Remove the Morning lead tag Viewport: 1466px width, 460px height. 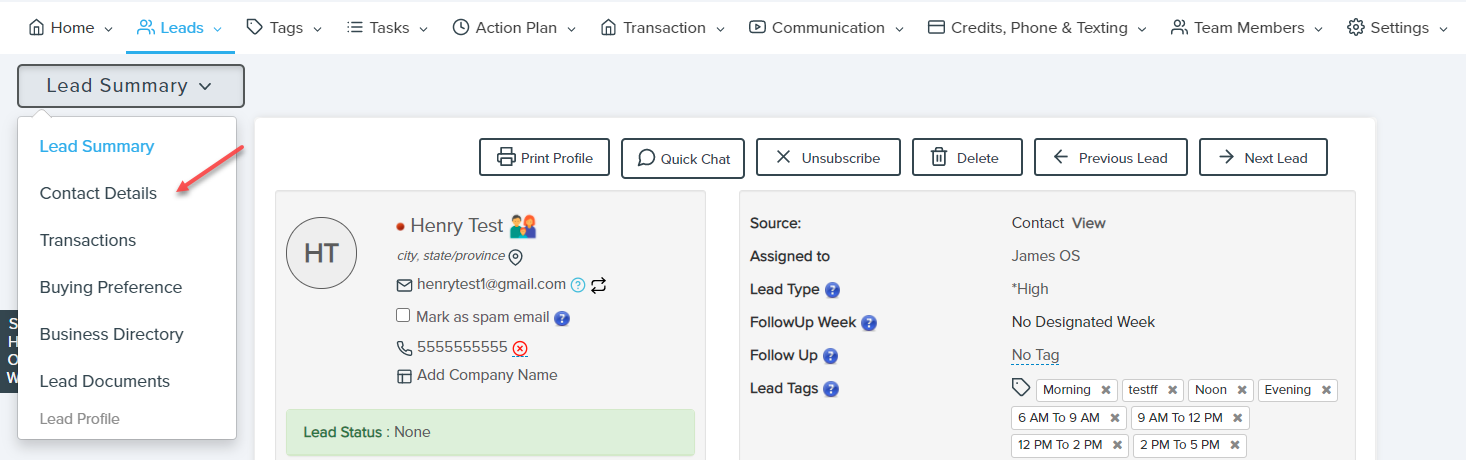click(x=1105, y=390)
